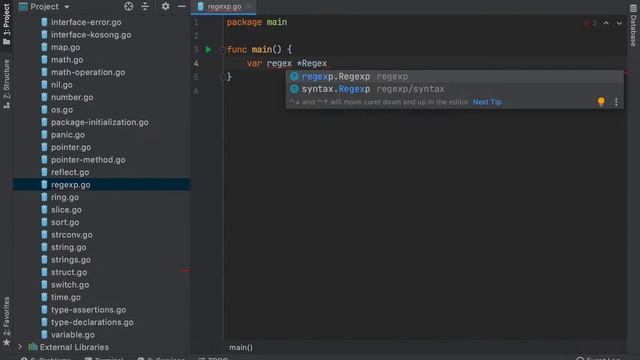Open reflect.go in the project tree
Image resolution: width=640 pixels, height=360 pixels.
(70, 172)
